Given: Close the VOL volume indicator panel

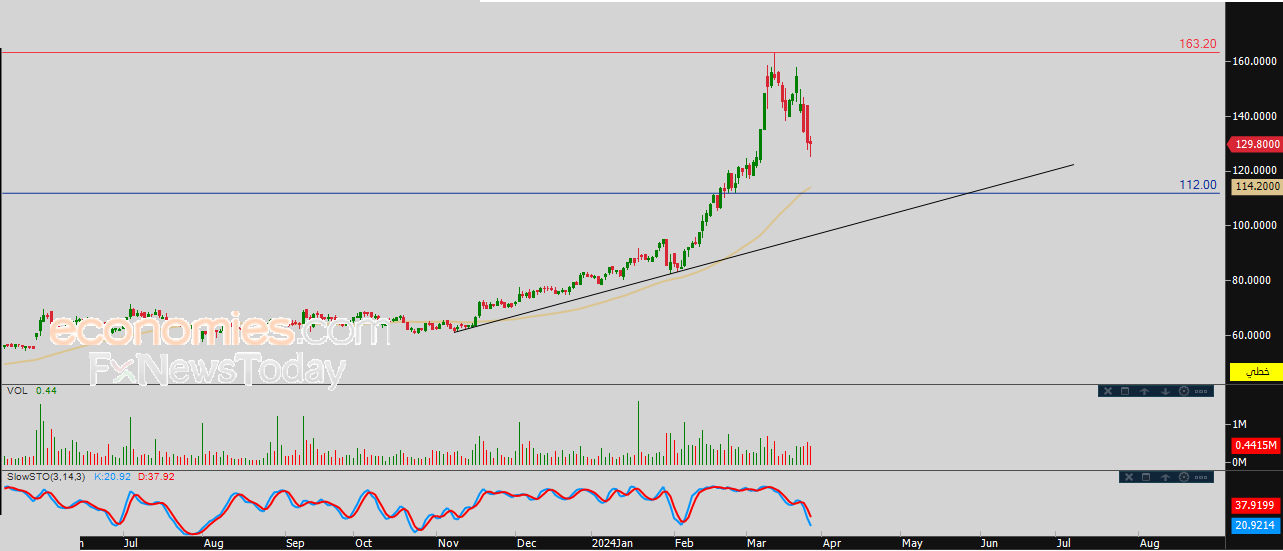Looking at the screenshot, I should tap(1108, 391).
